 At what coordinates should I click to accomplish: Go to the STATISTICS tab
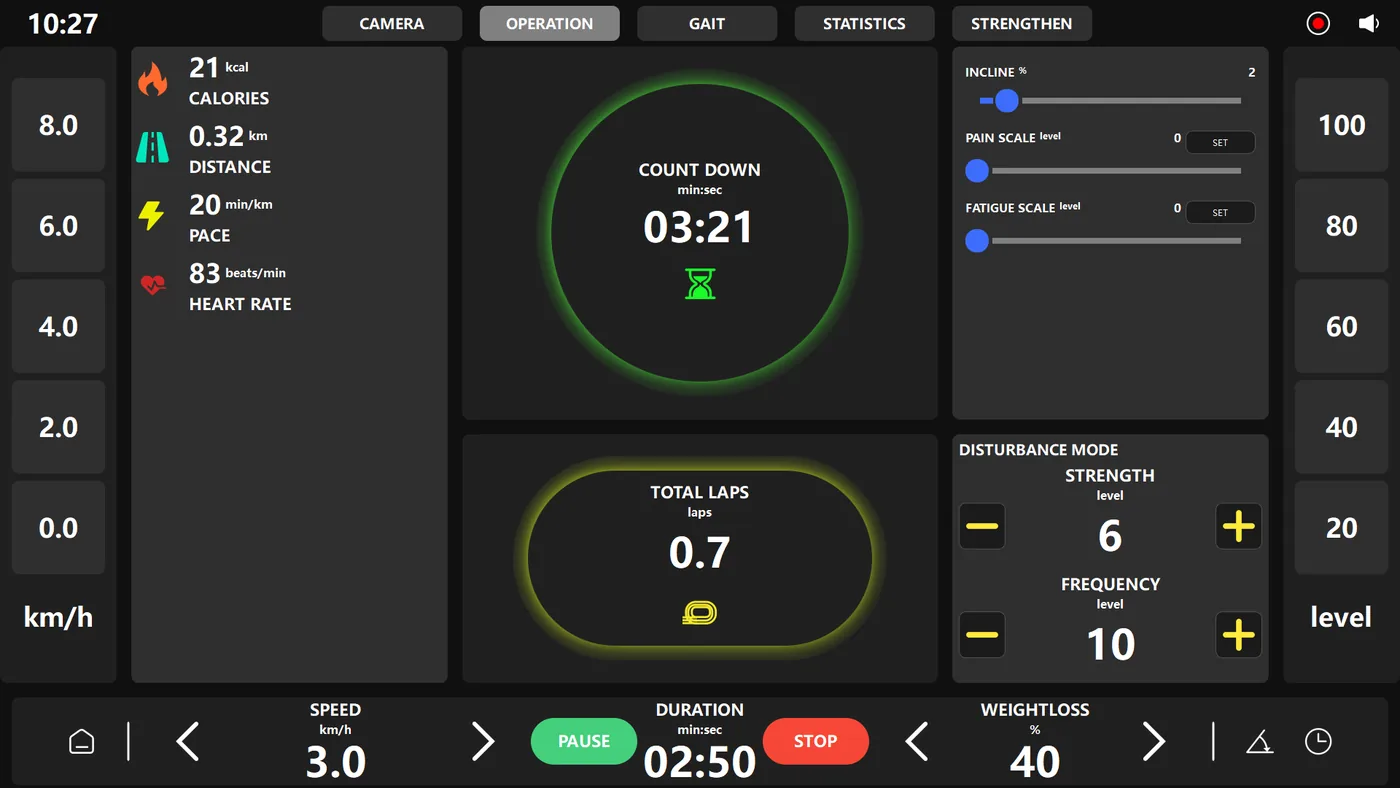tap(865, 24)
